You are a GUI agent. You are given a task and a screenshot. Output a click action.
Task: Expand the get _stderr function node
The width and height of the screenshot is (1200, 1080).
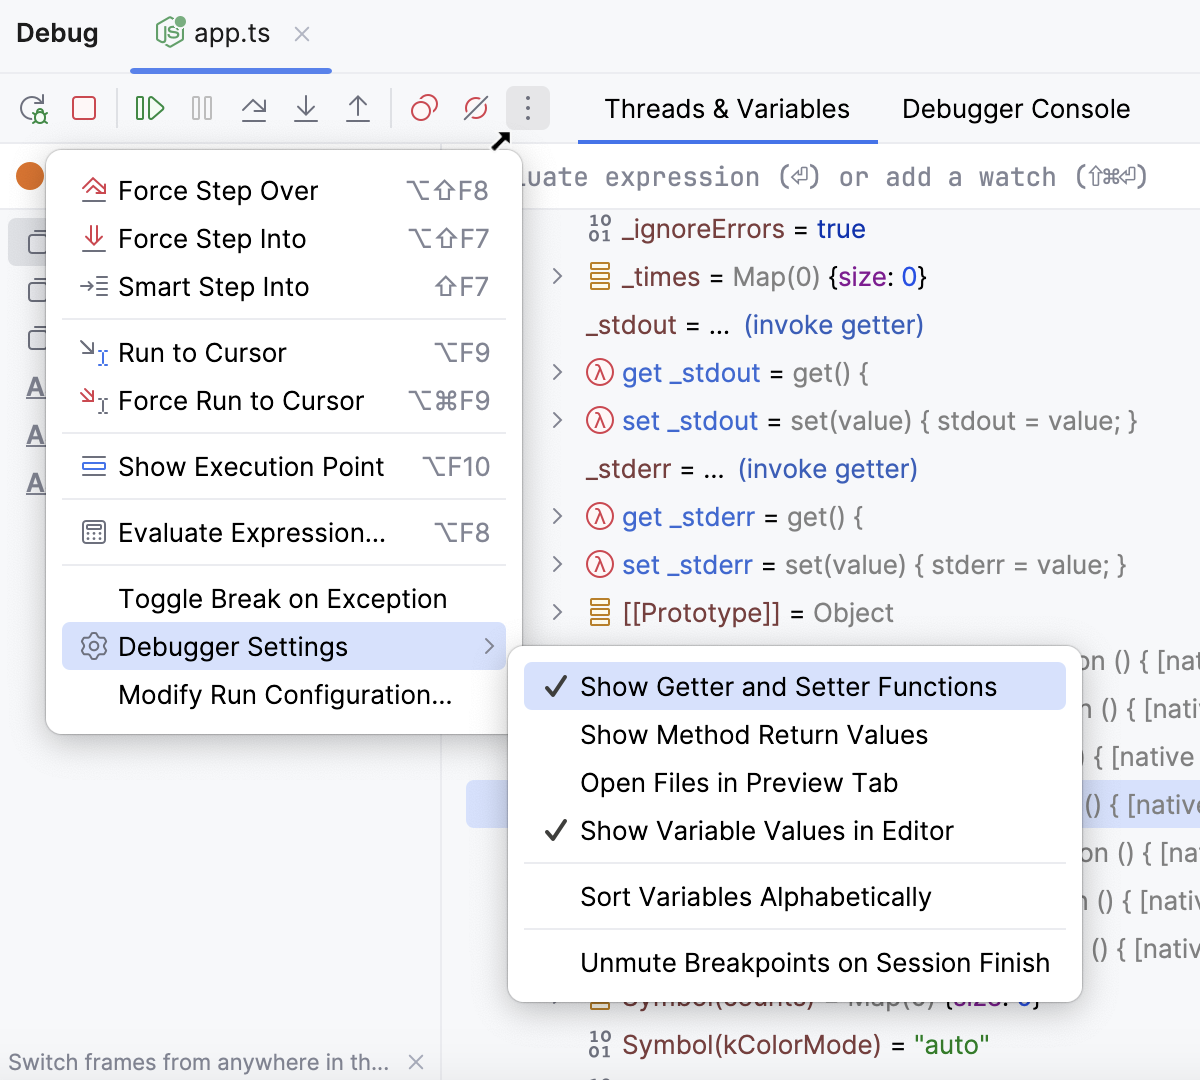[558, 517]
